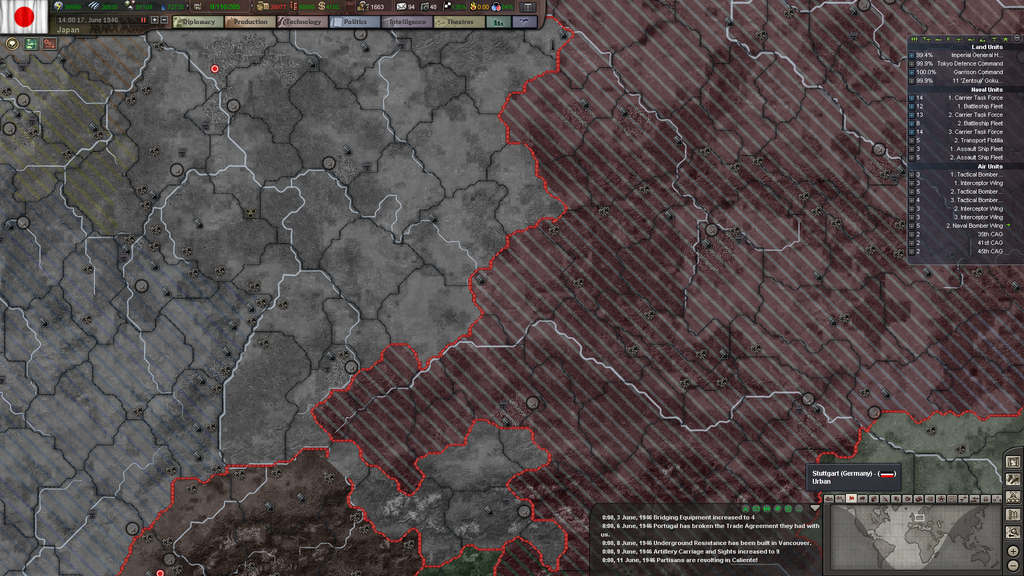Open the Production tab

250,22
